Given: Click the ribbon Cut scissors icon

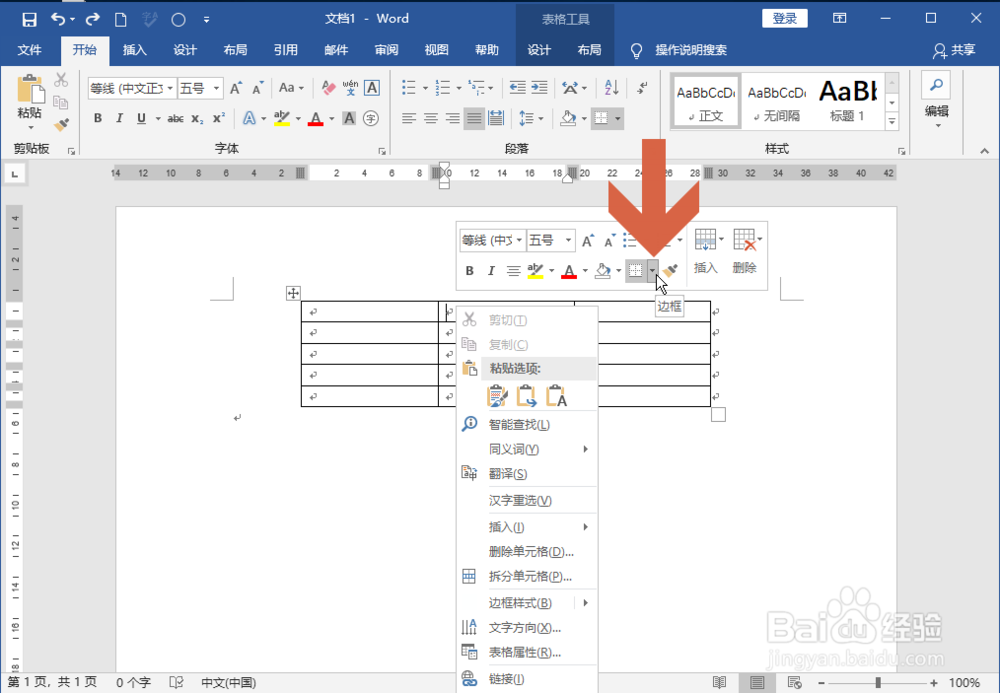Looking at the screenshot, I should pos(61,80).
